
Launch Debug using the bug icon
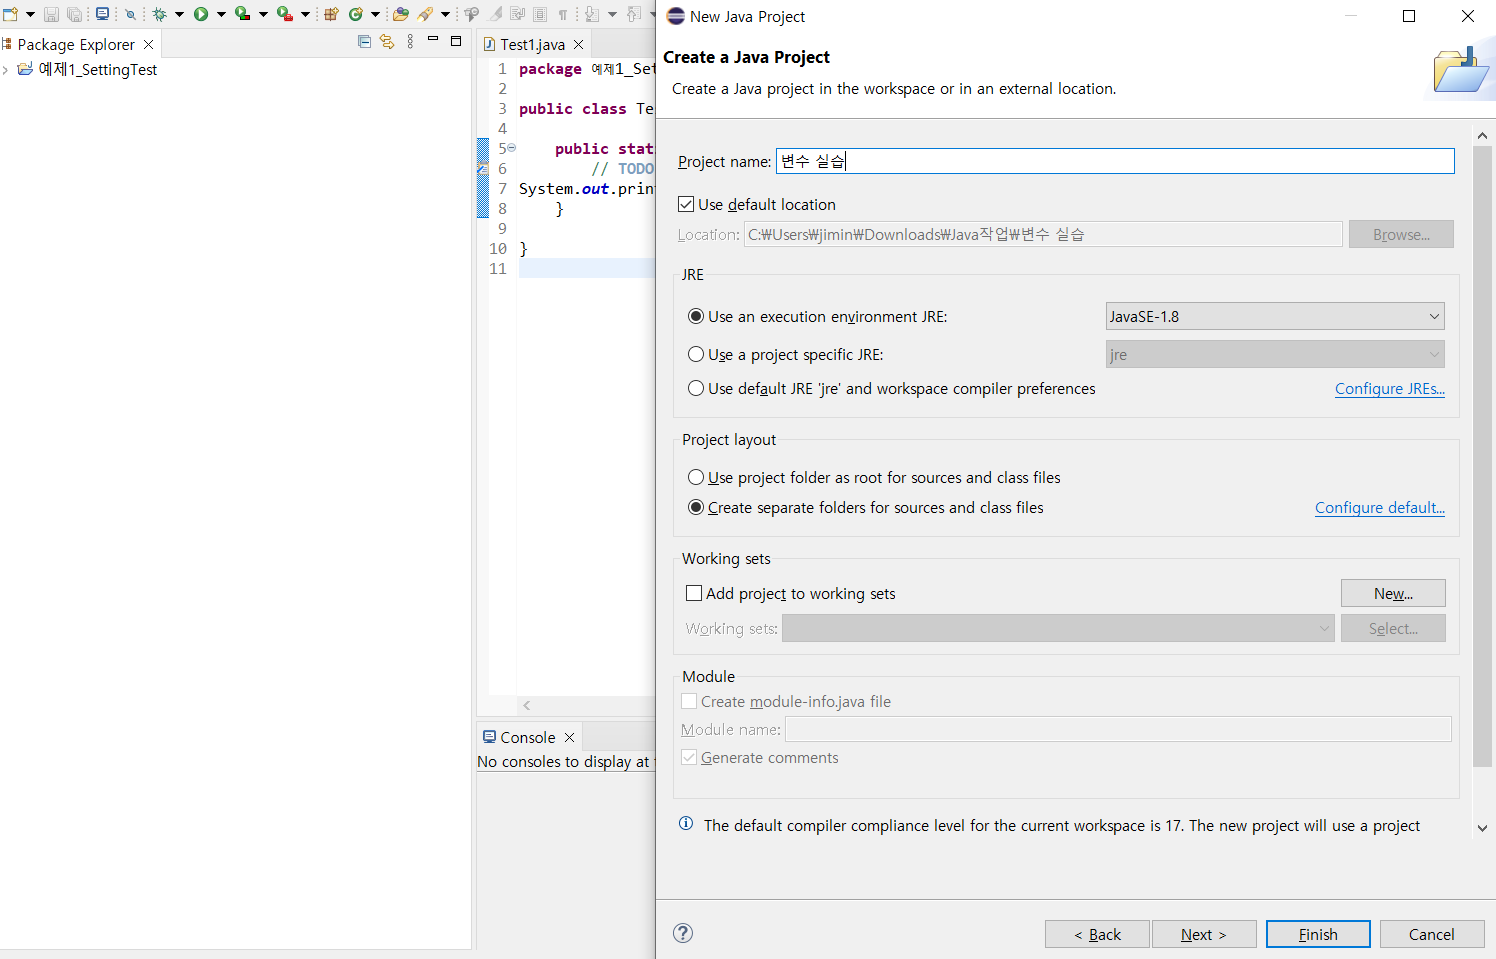159,14
